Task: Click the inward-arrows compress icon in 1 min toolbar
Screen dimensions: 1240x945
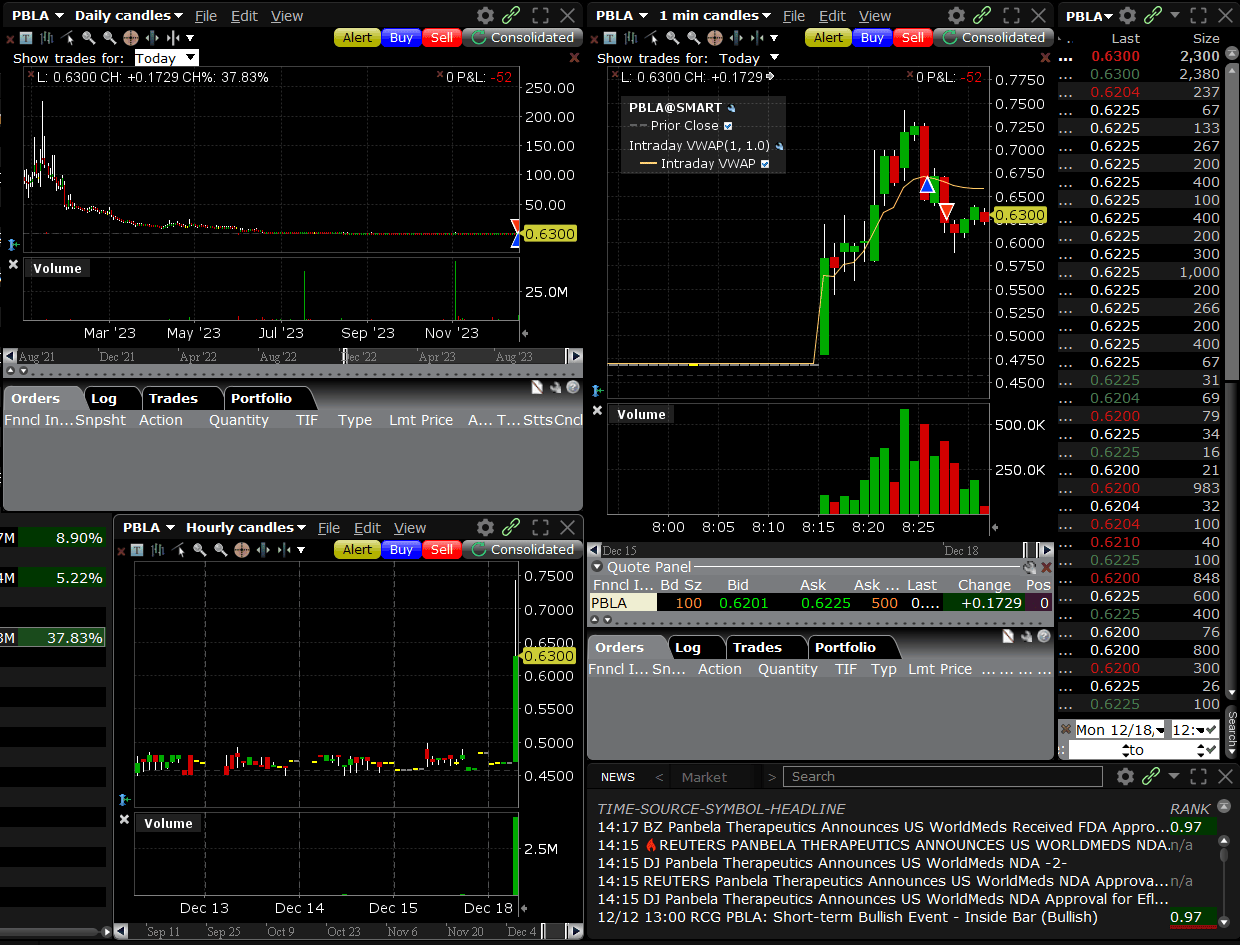Action: (757, 38)
